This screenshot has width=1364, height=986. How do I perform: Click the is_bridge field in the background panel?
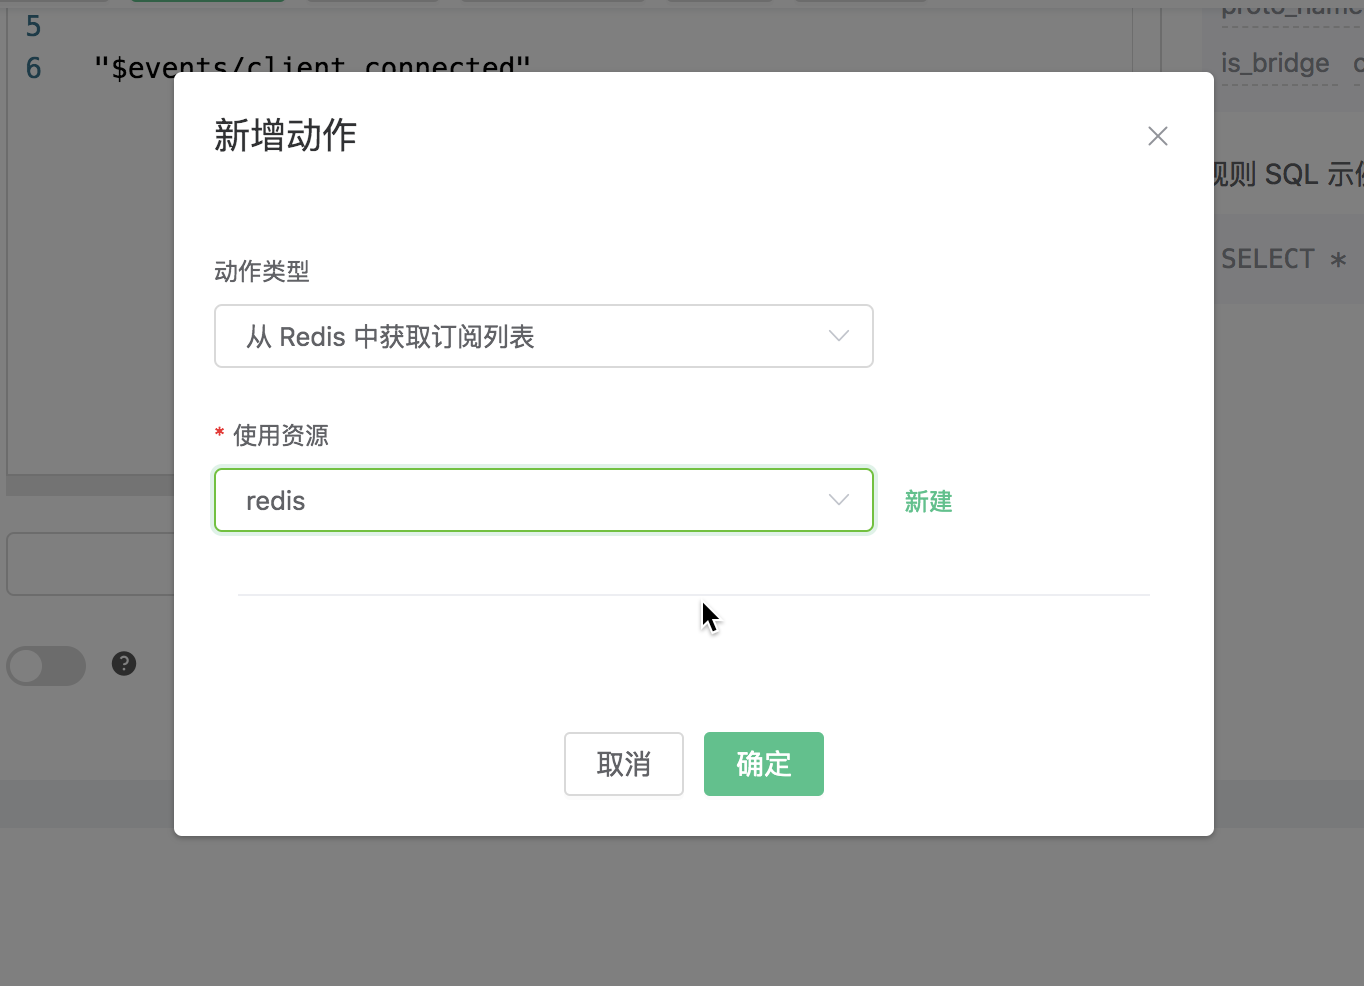point(1275,63)
